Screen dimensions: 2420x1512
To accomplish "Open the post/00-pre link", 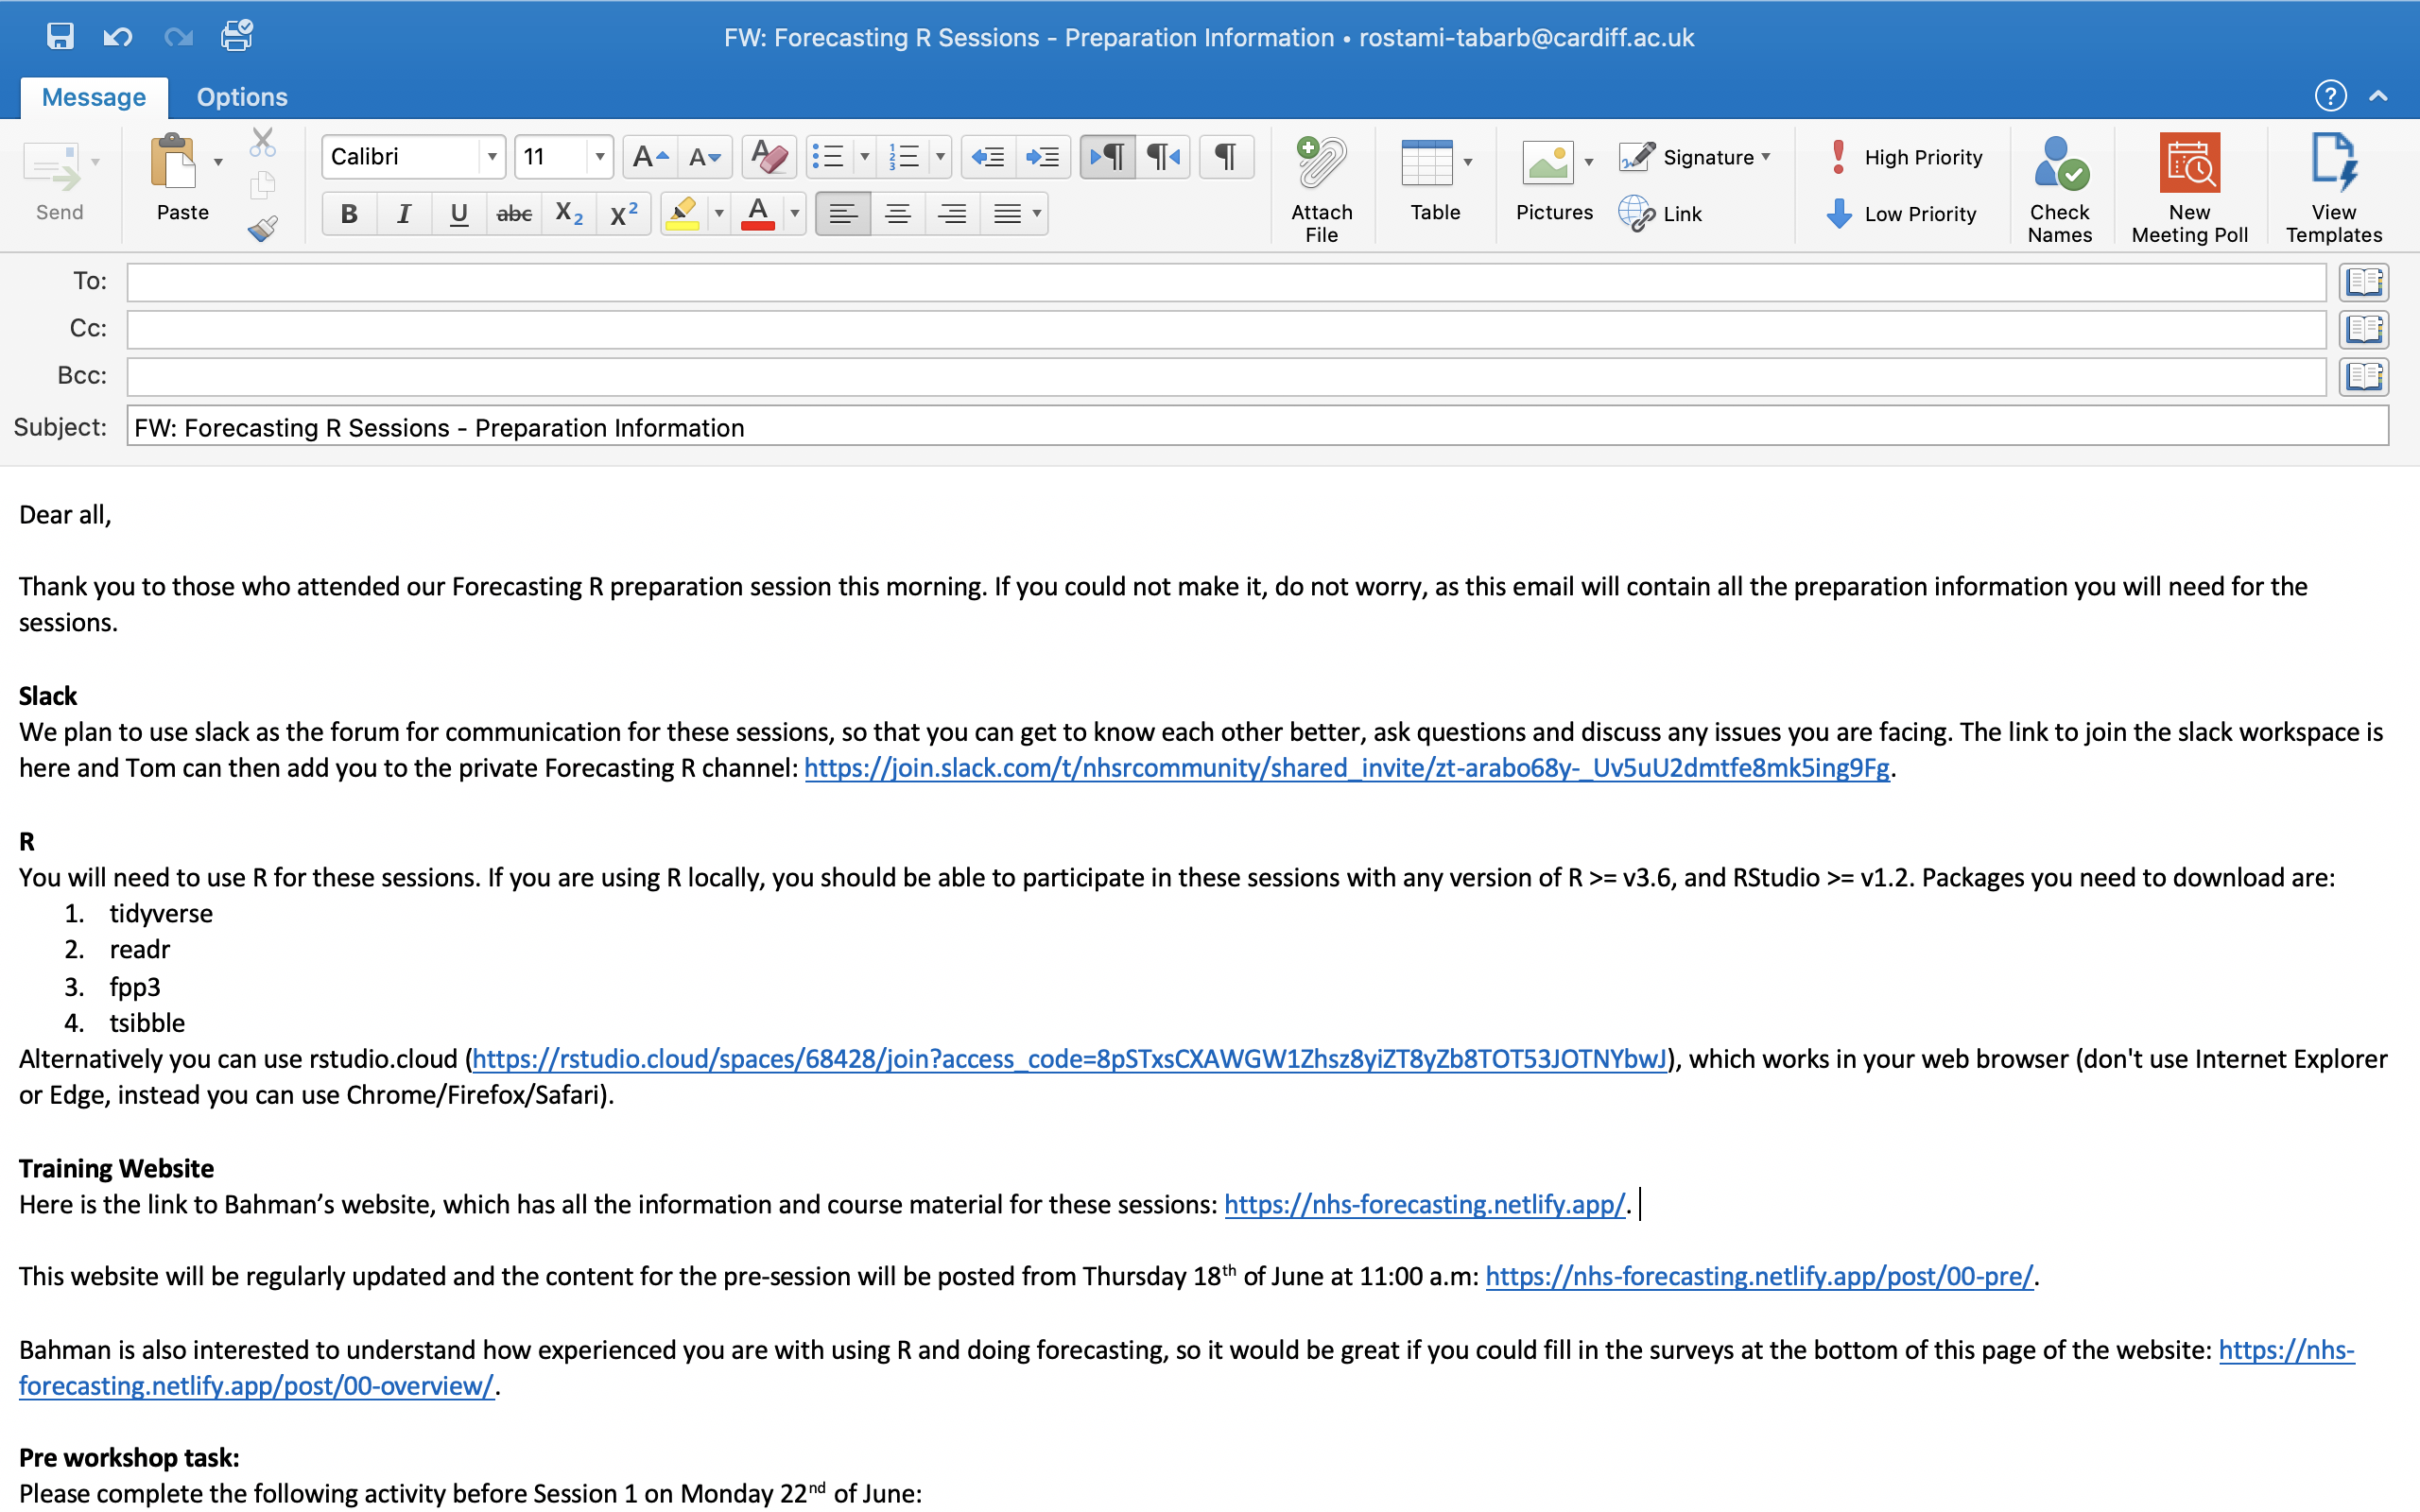I will click(1759, 1276).
